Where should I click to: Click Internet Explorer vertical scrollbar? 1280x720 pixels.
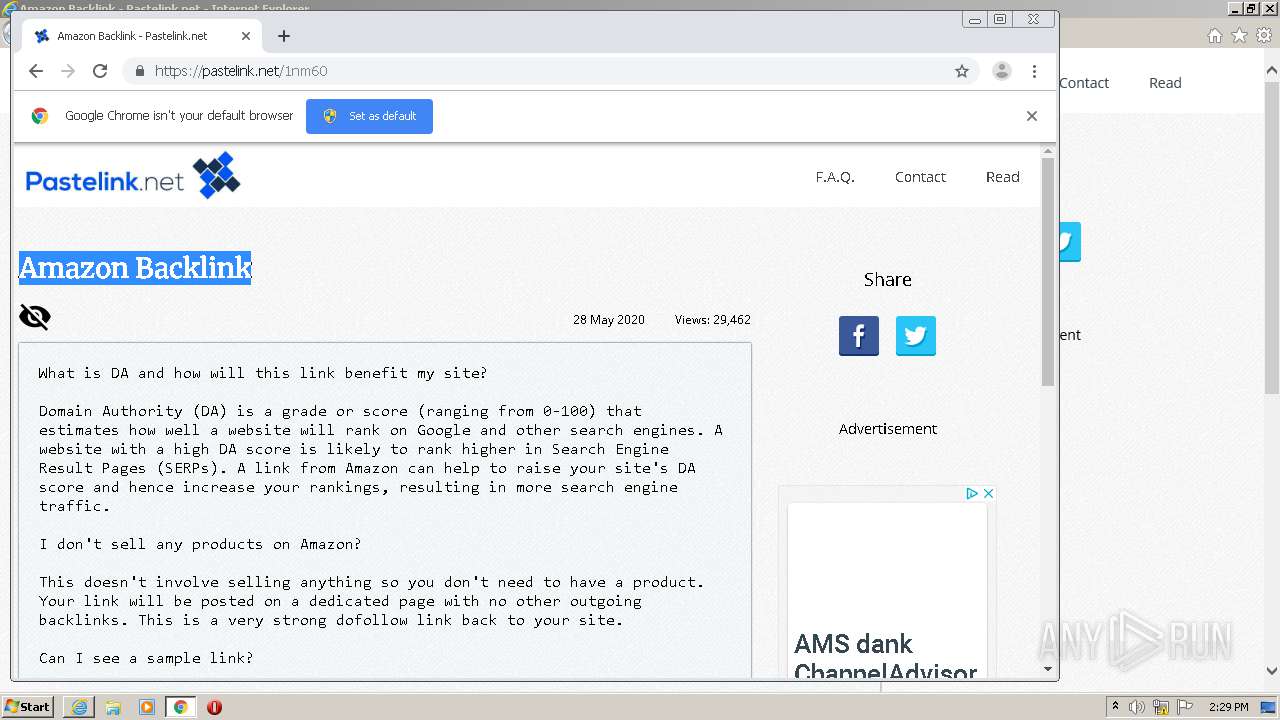(x=1272, y=240)
